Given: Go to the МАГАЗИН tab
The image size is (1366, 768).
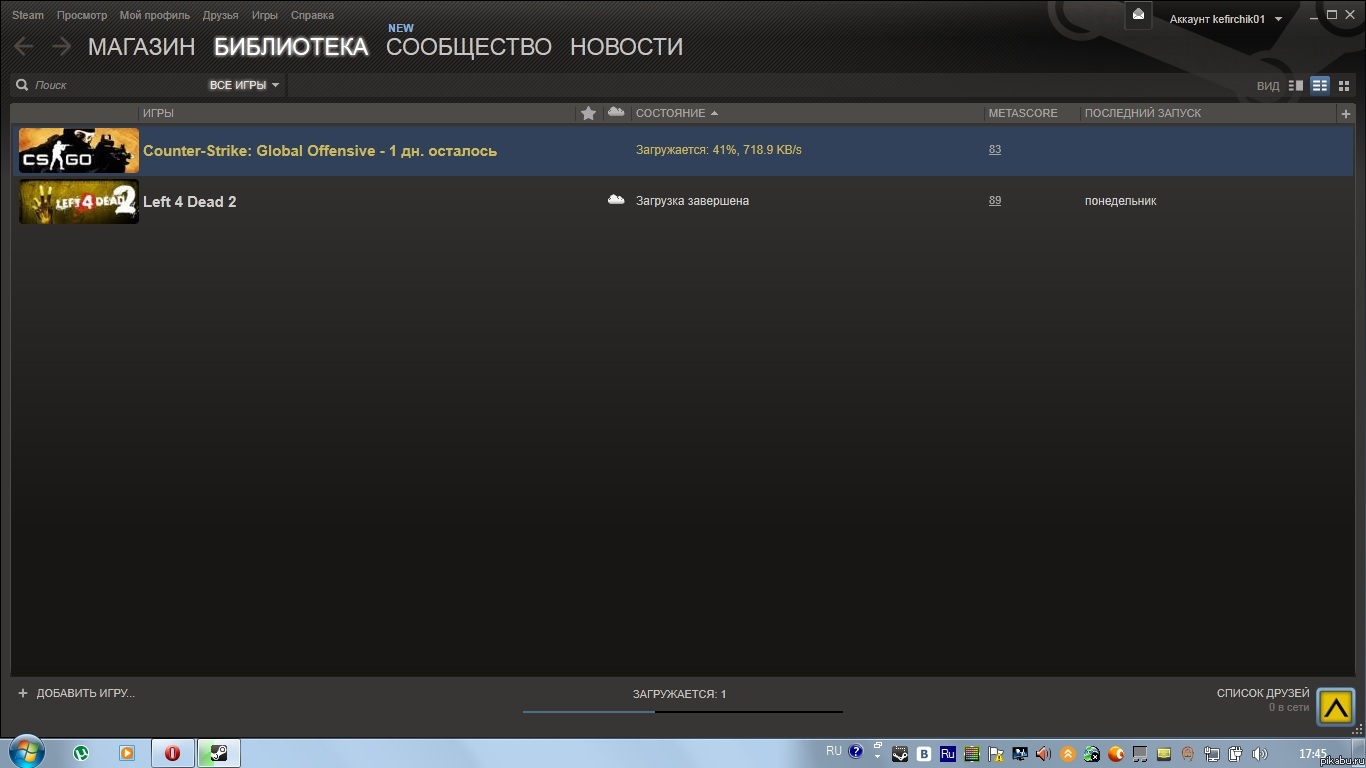Looking at the screenshot, I should 142,47.
